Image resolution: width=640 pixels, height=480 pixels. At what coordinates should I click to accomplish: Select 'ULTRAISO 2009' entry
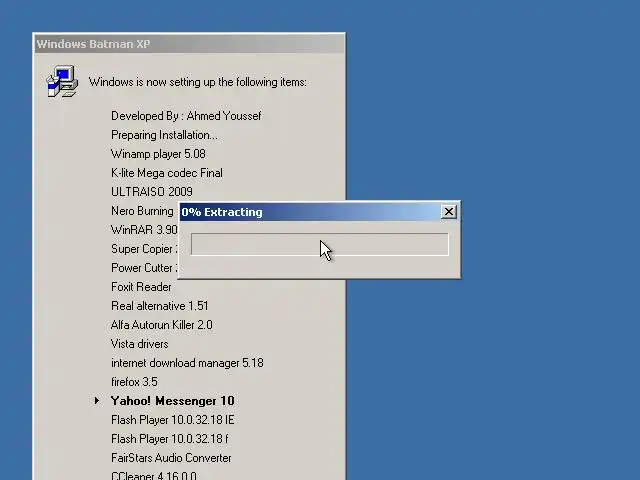pyautogui.click(x=152, y=192)
